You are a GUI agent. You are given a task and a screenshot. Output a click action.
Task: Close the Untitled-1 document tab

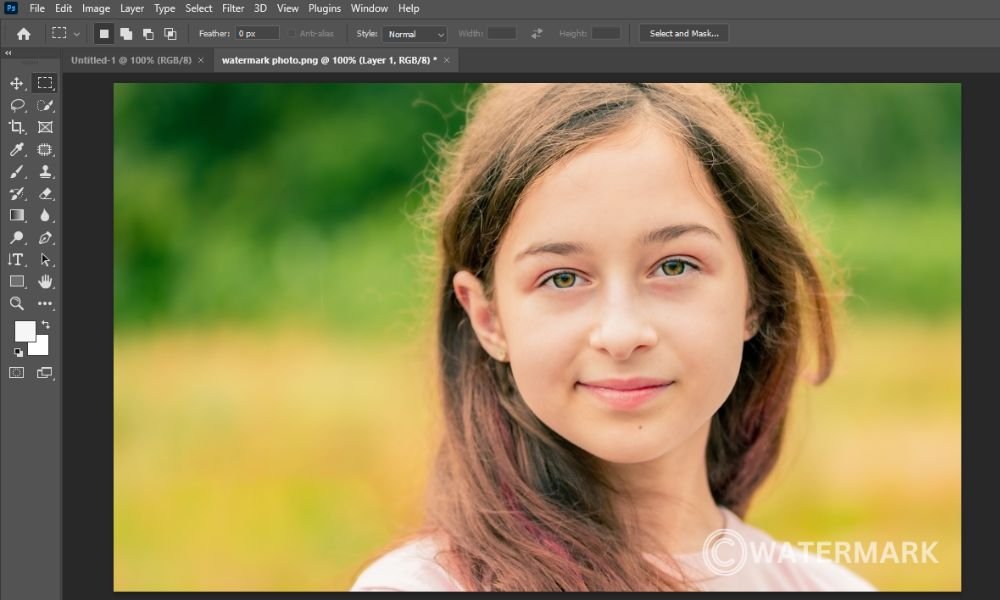pos(201,60)
